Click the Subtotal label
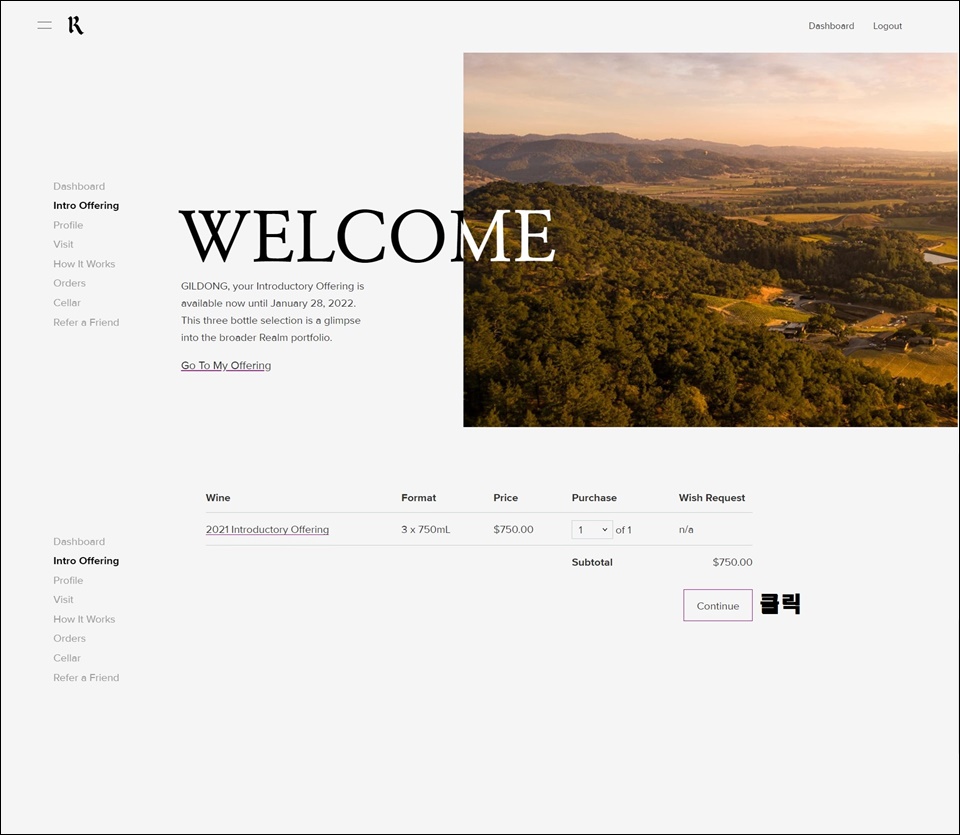The height and width of the screenshot is (835, 960). point(592,562)
